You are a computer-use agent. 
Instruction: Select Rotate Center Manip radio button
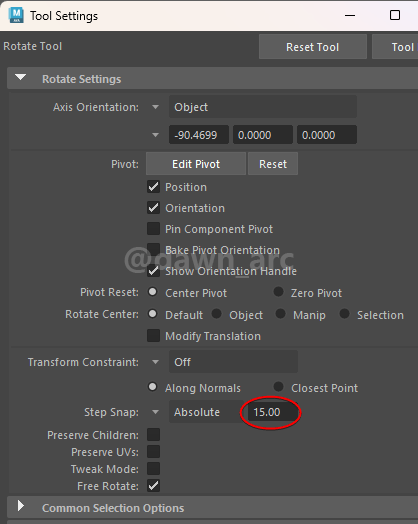click(x=280, y=314)
